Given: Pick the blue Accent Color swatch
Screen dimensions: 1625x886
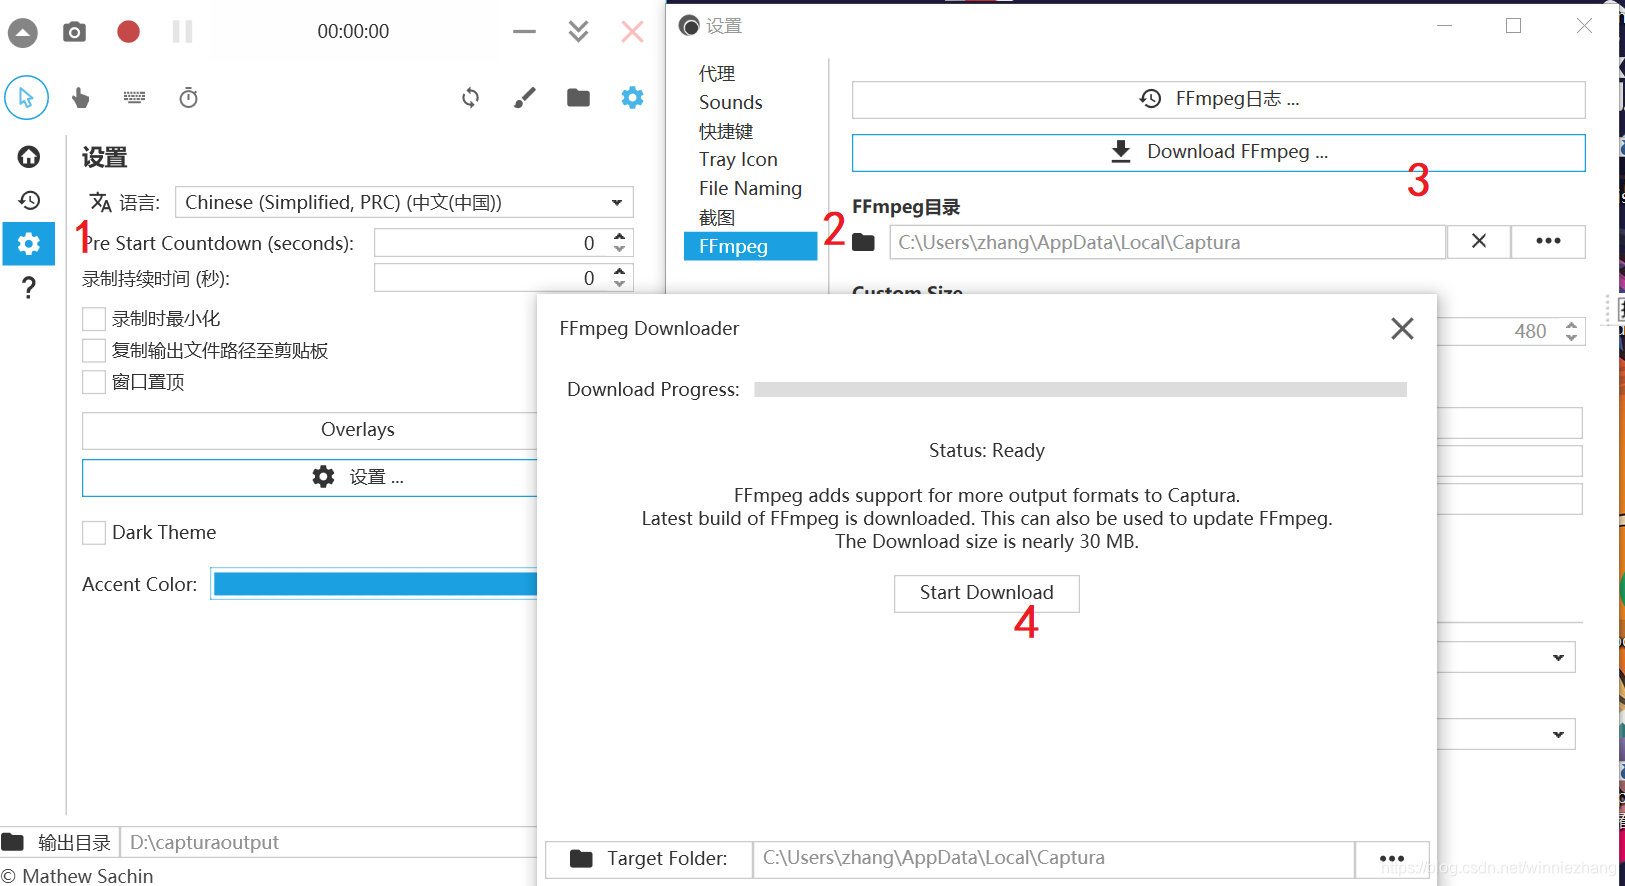Looking at the screenshot, I should click(375, 584).
